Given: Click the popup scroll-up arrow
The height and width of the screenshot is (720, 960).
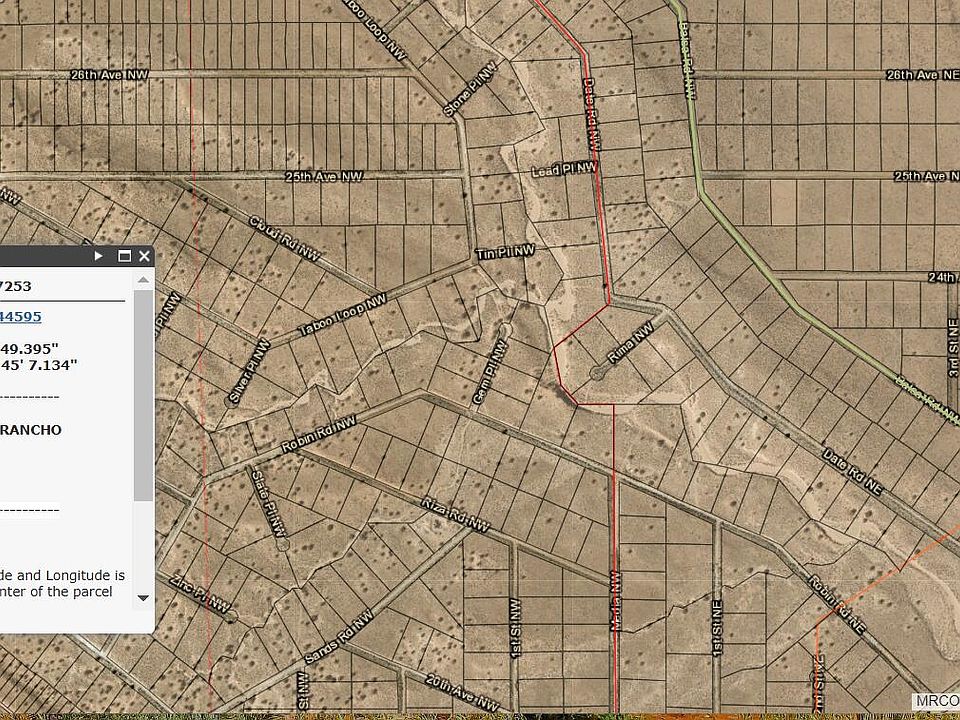Looking at the screenshot, I should (x=143, y=280).
